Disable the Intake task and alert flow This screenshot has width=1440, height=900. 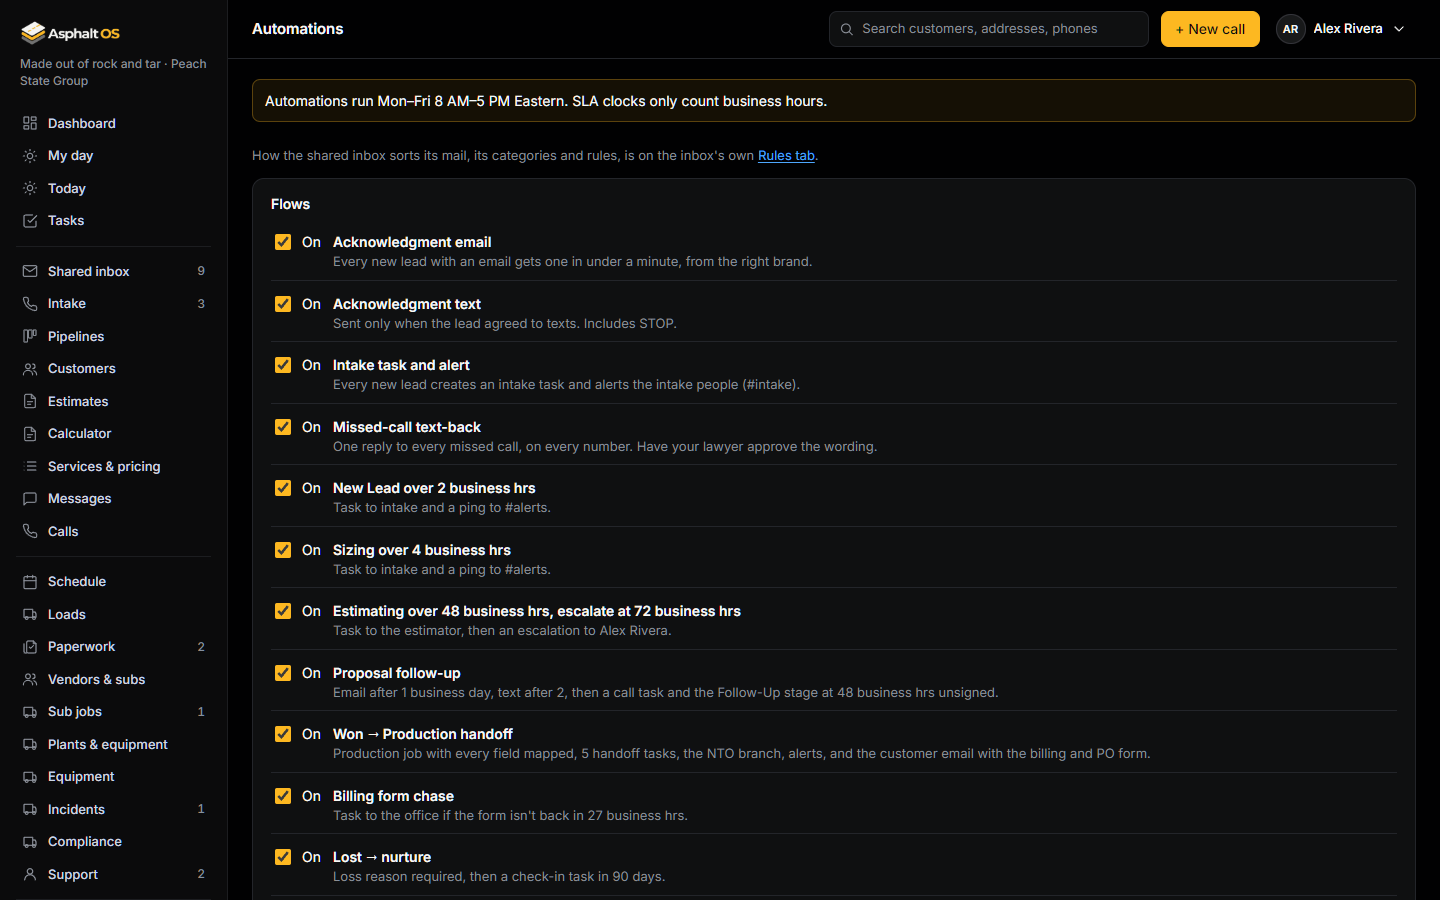tap(283, 365)
